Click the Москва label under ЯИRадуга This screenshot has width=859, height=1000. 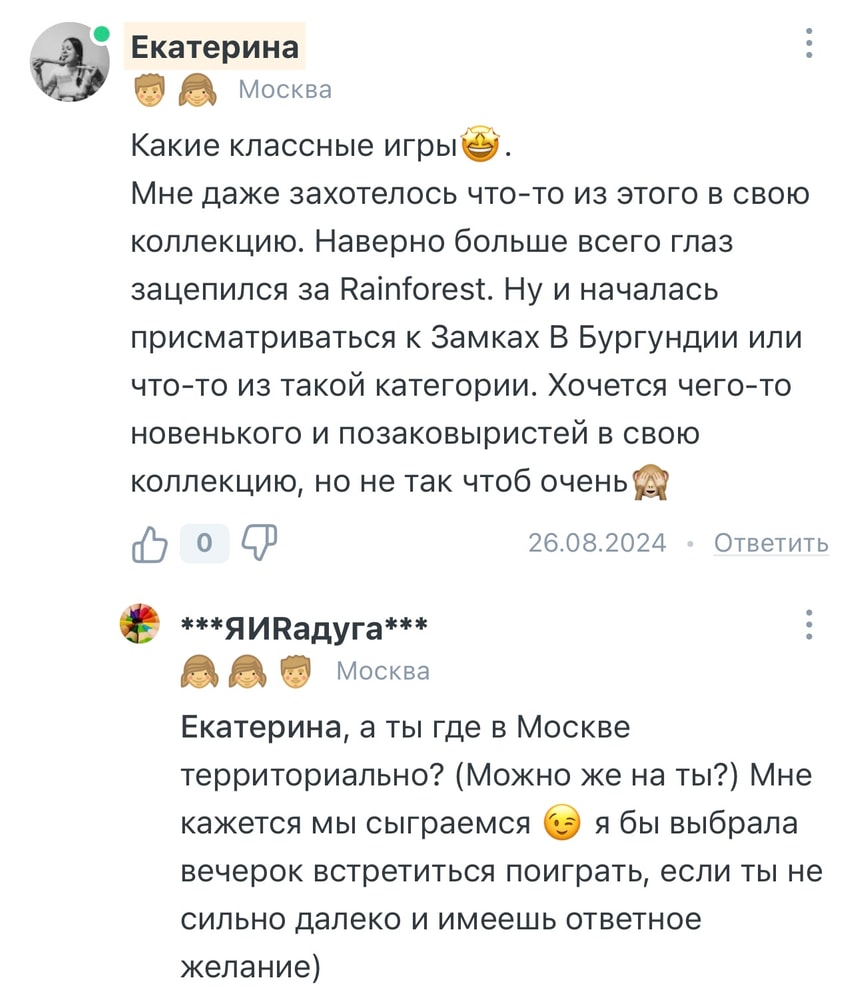383,671
